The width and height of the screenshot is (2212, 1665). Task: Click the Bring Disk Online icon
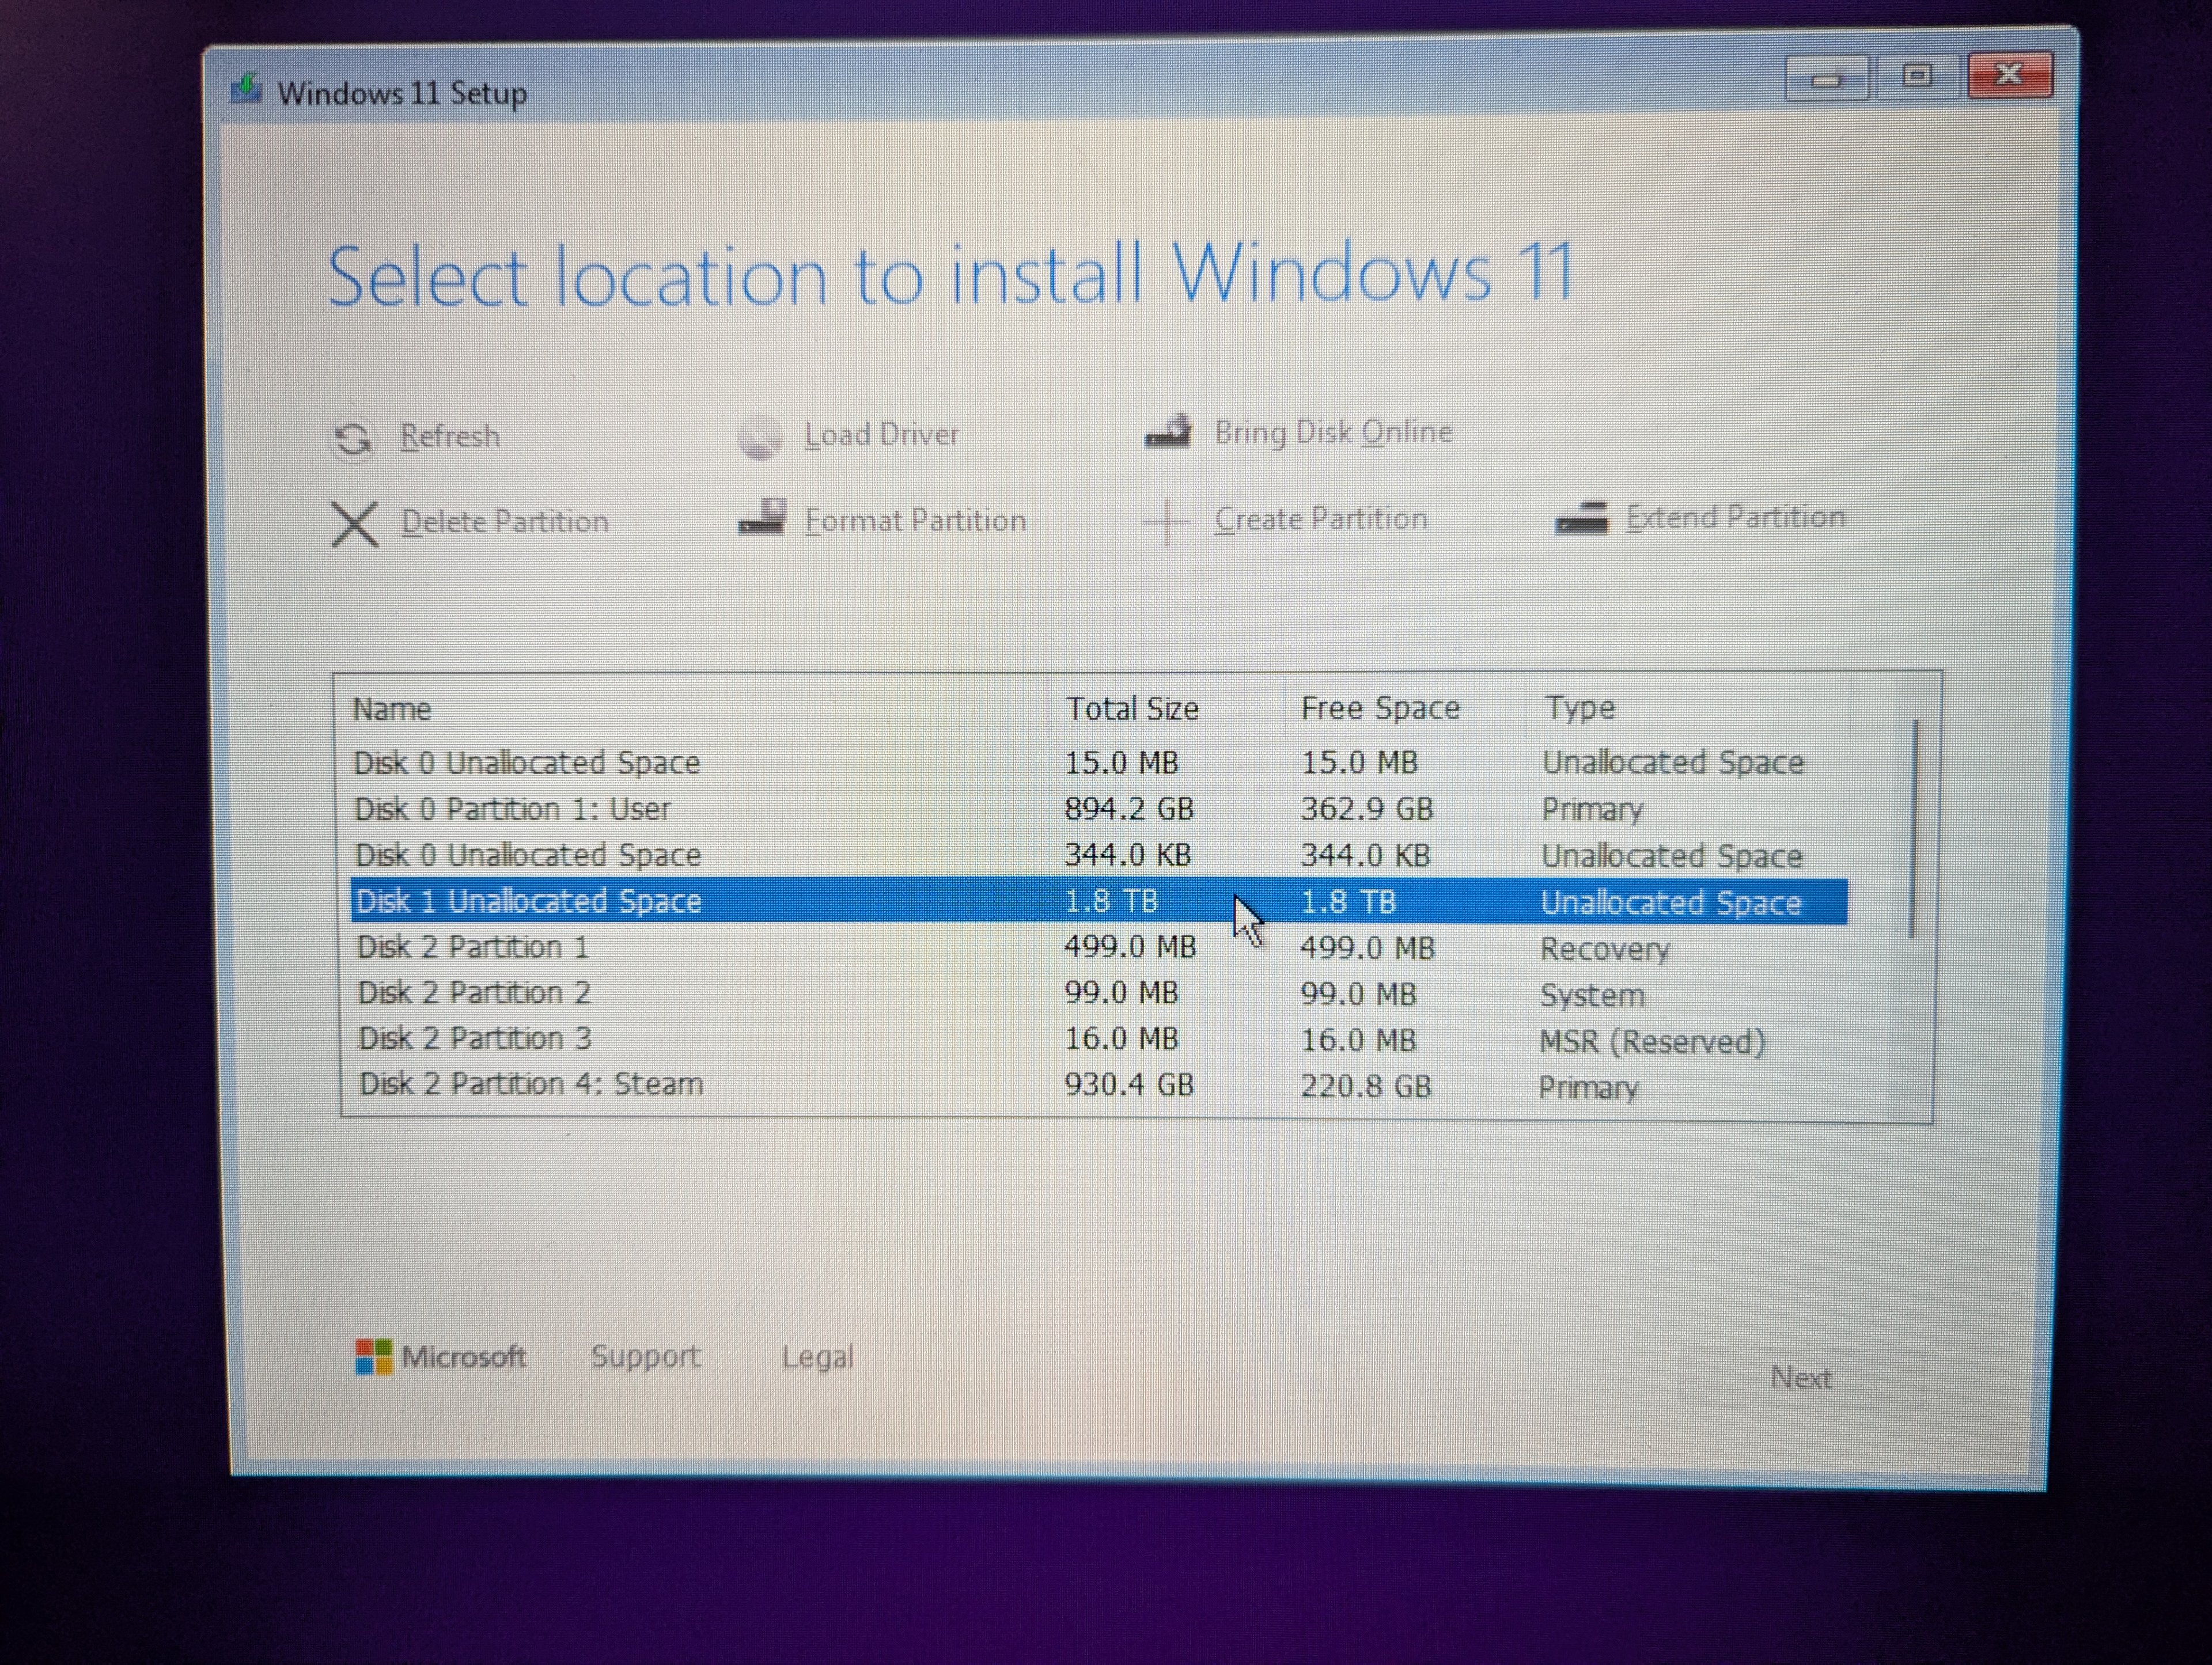[1168, 432]
